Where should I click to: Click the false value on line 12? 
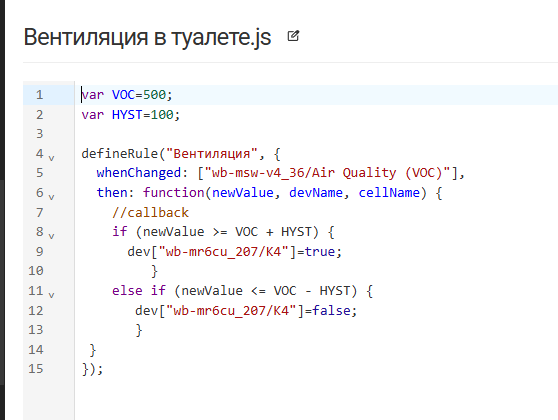pos(331,311)
